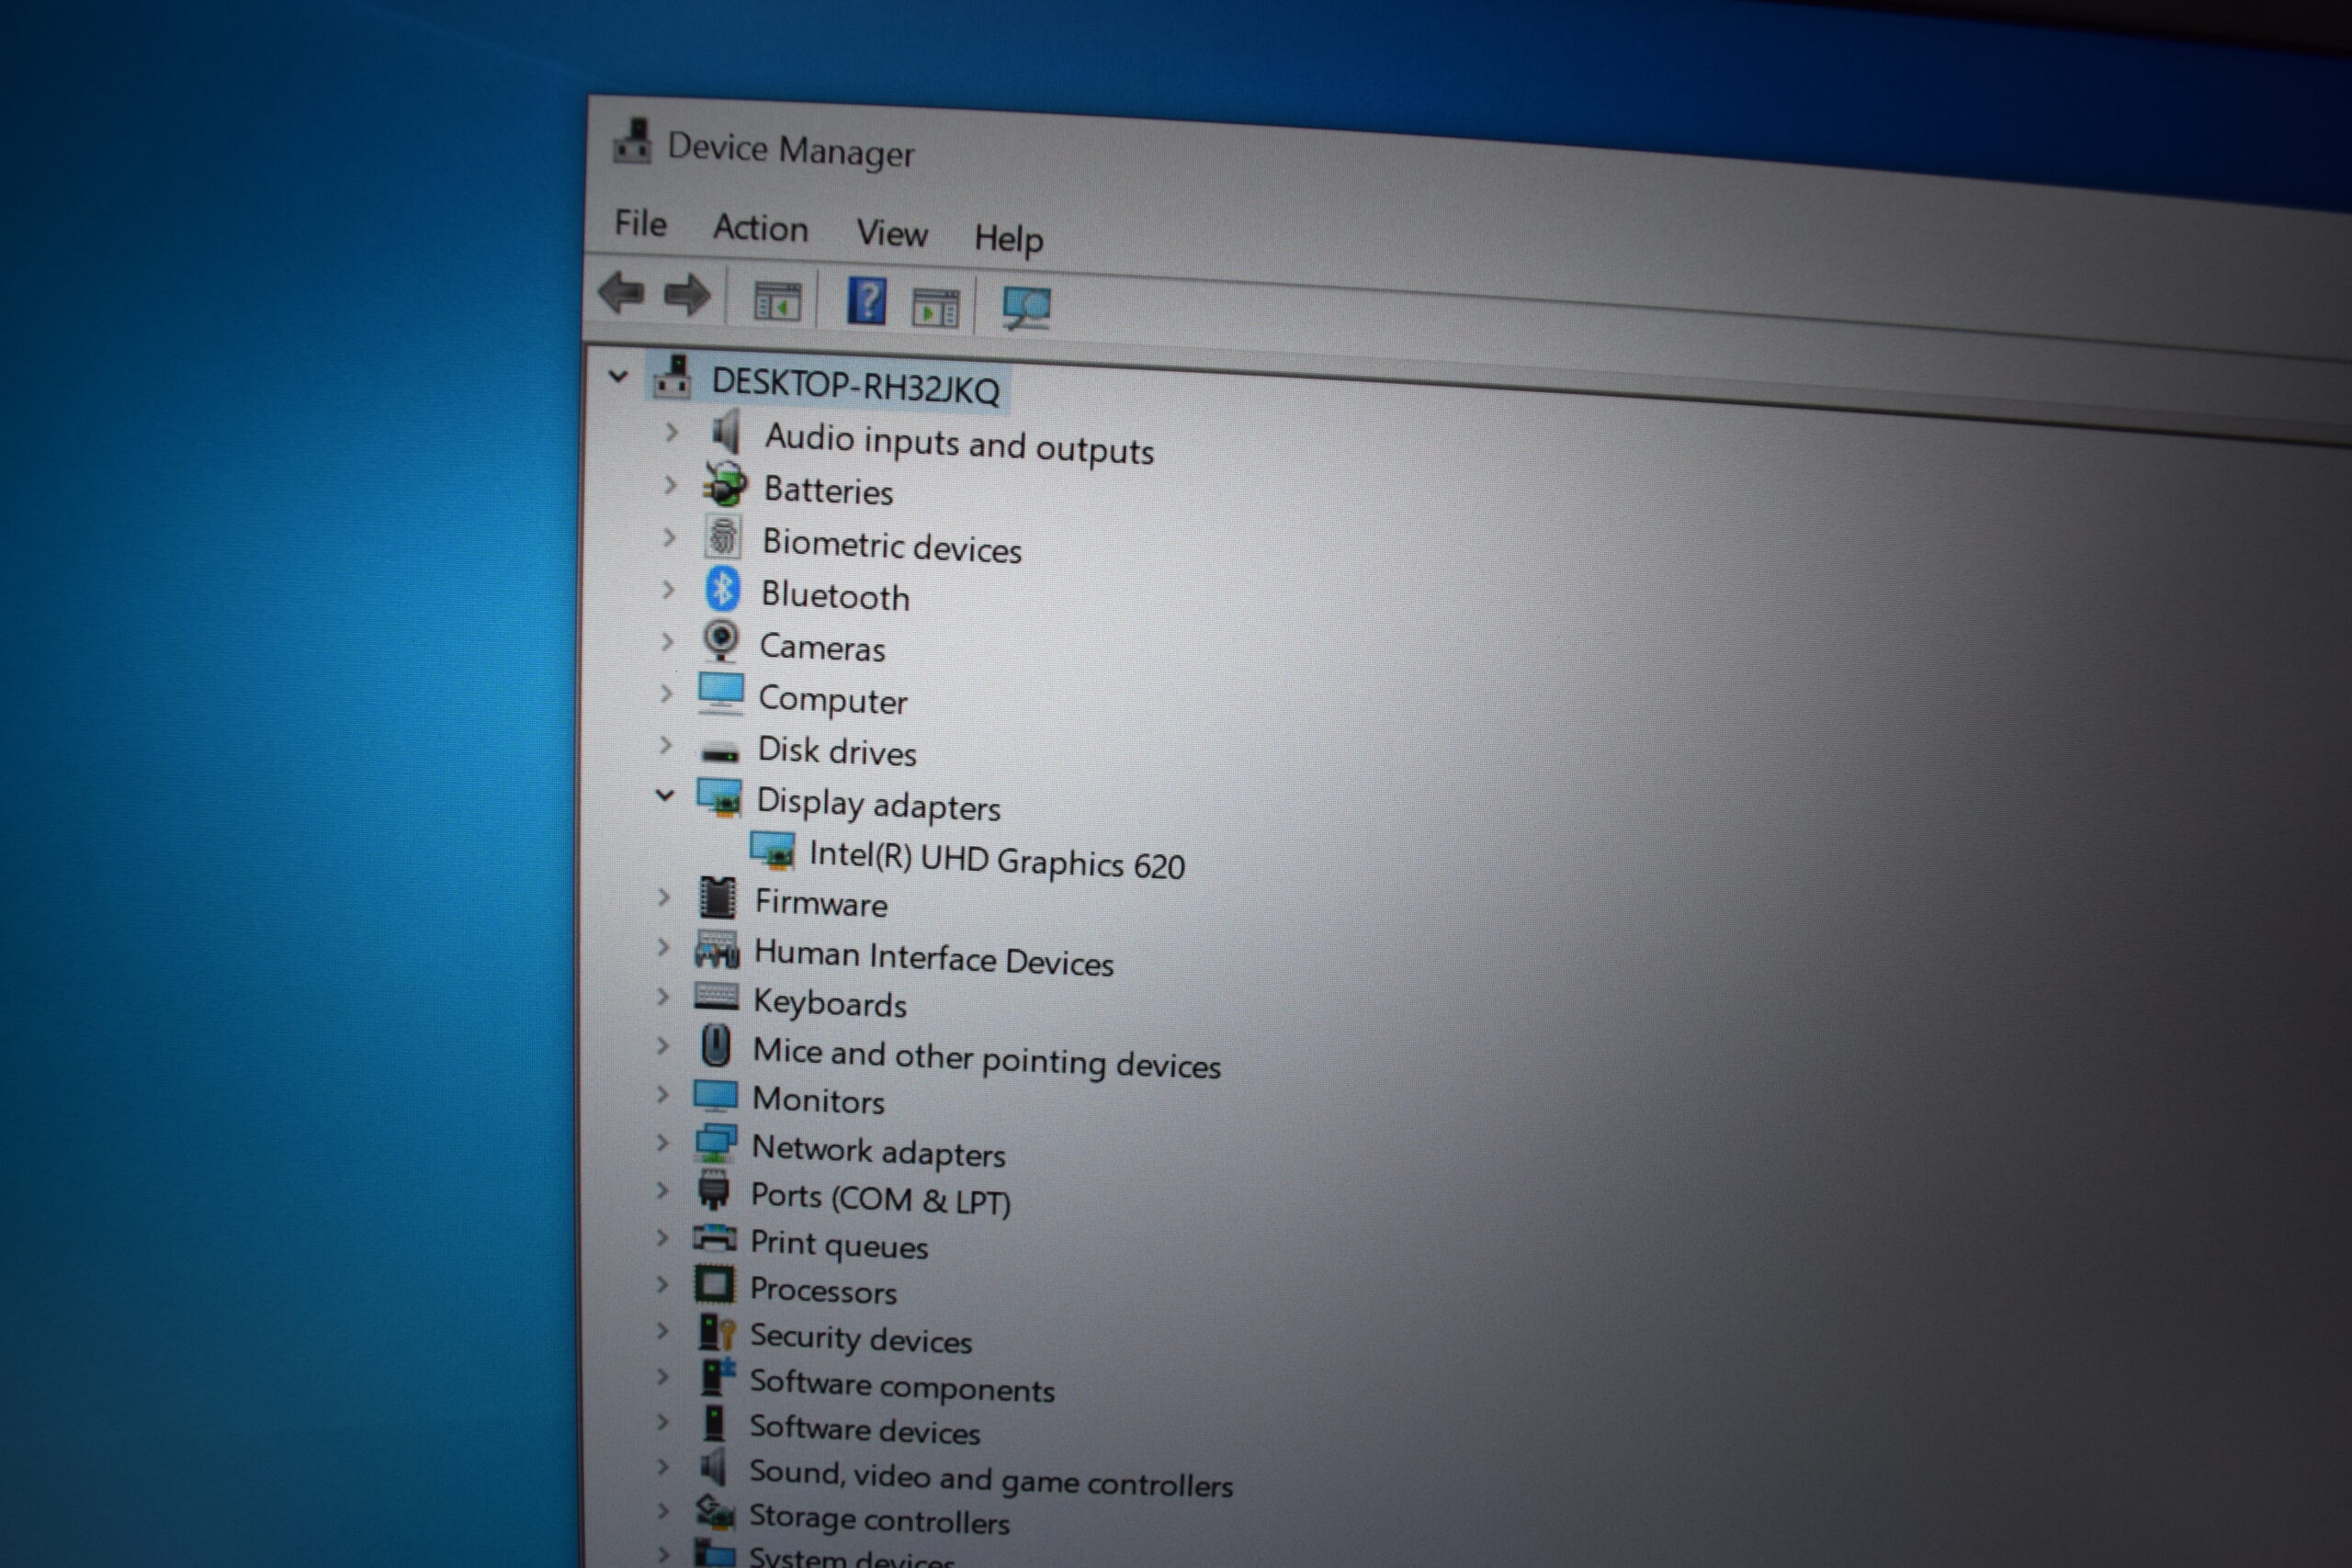Click the Show/Hide Action Pane toolbar icon
2352x1568 pixels.
click(935, 308)
